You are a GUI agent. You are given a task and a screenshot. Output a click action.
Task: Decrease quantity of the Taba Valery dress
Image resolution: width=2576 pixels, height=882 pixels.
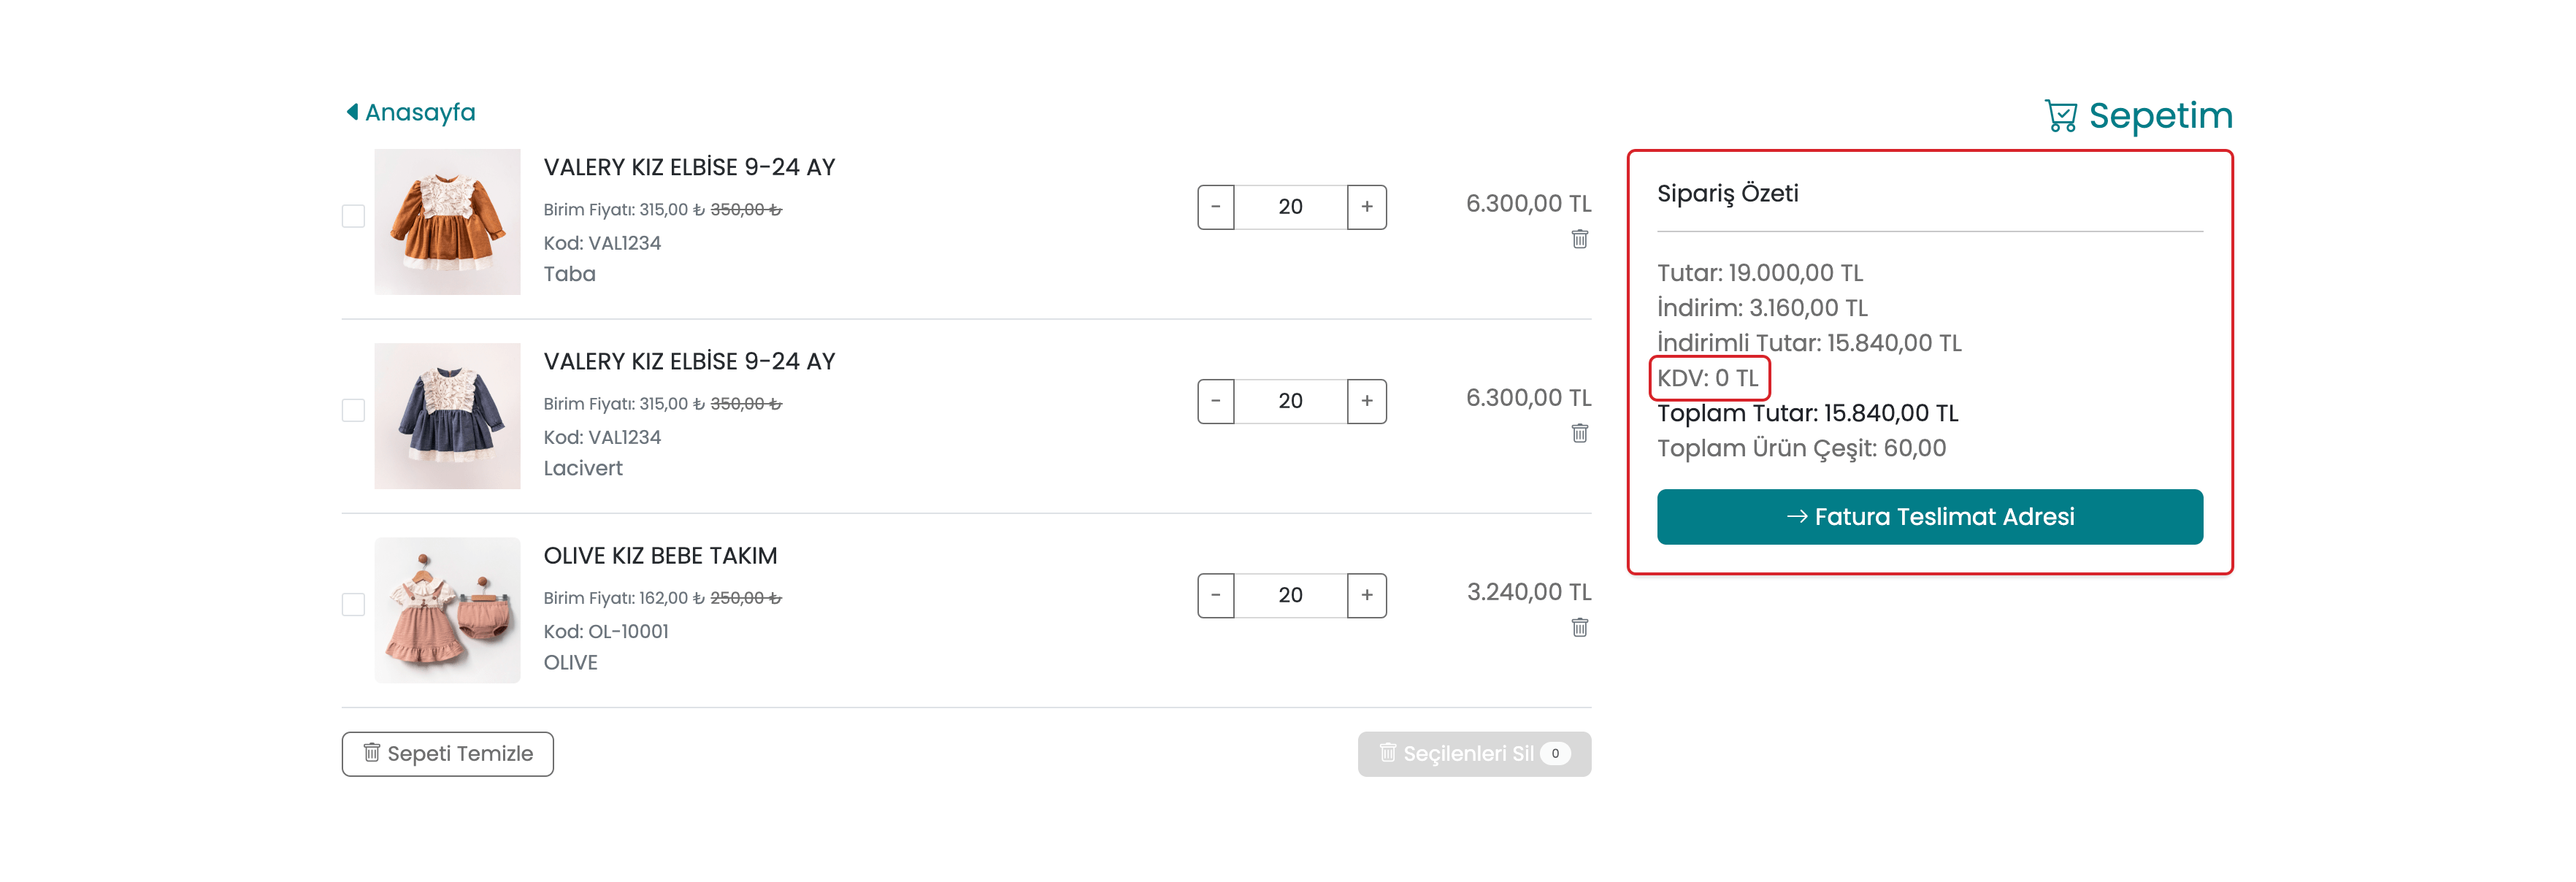pos(1216,207)
